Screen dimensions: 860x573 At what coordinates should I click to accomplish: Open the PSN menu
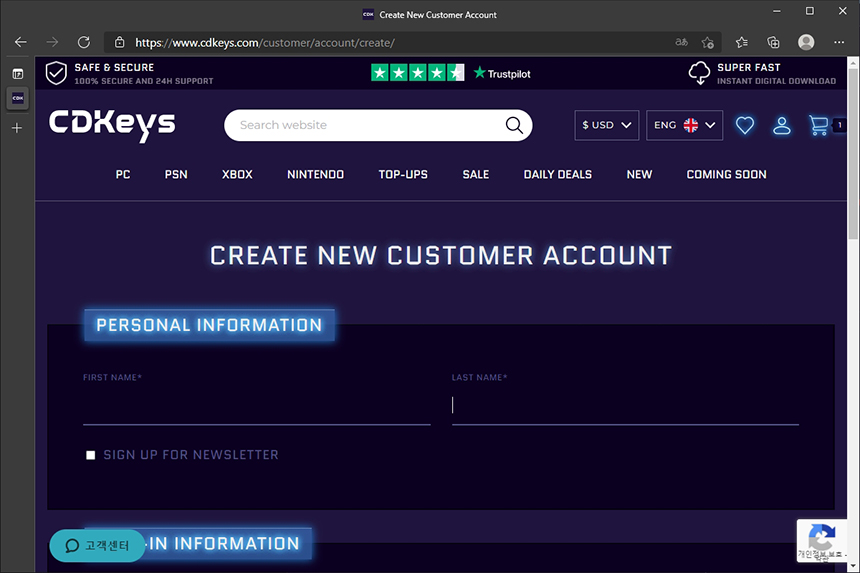click(x=176, y=174)
